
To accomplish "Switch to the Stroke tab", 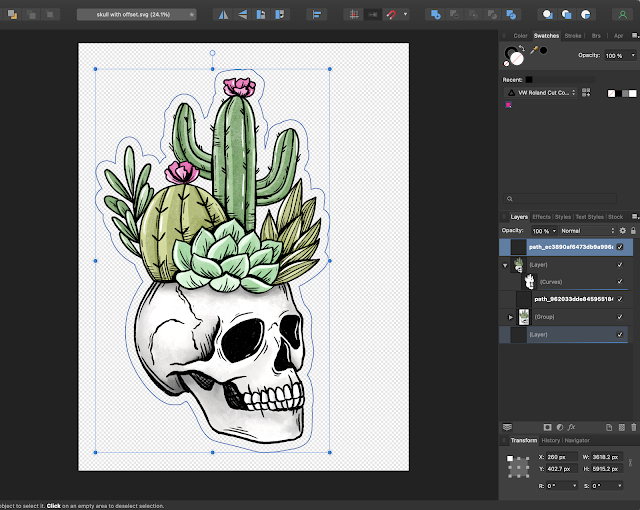I will pyautogui.click(x=573, y=35).
